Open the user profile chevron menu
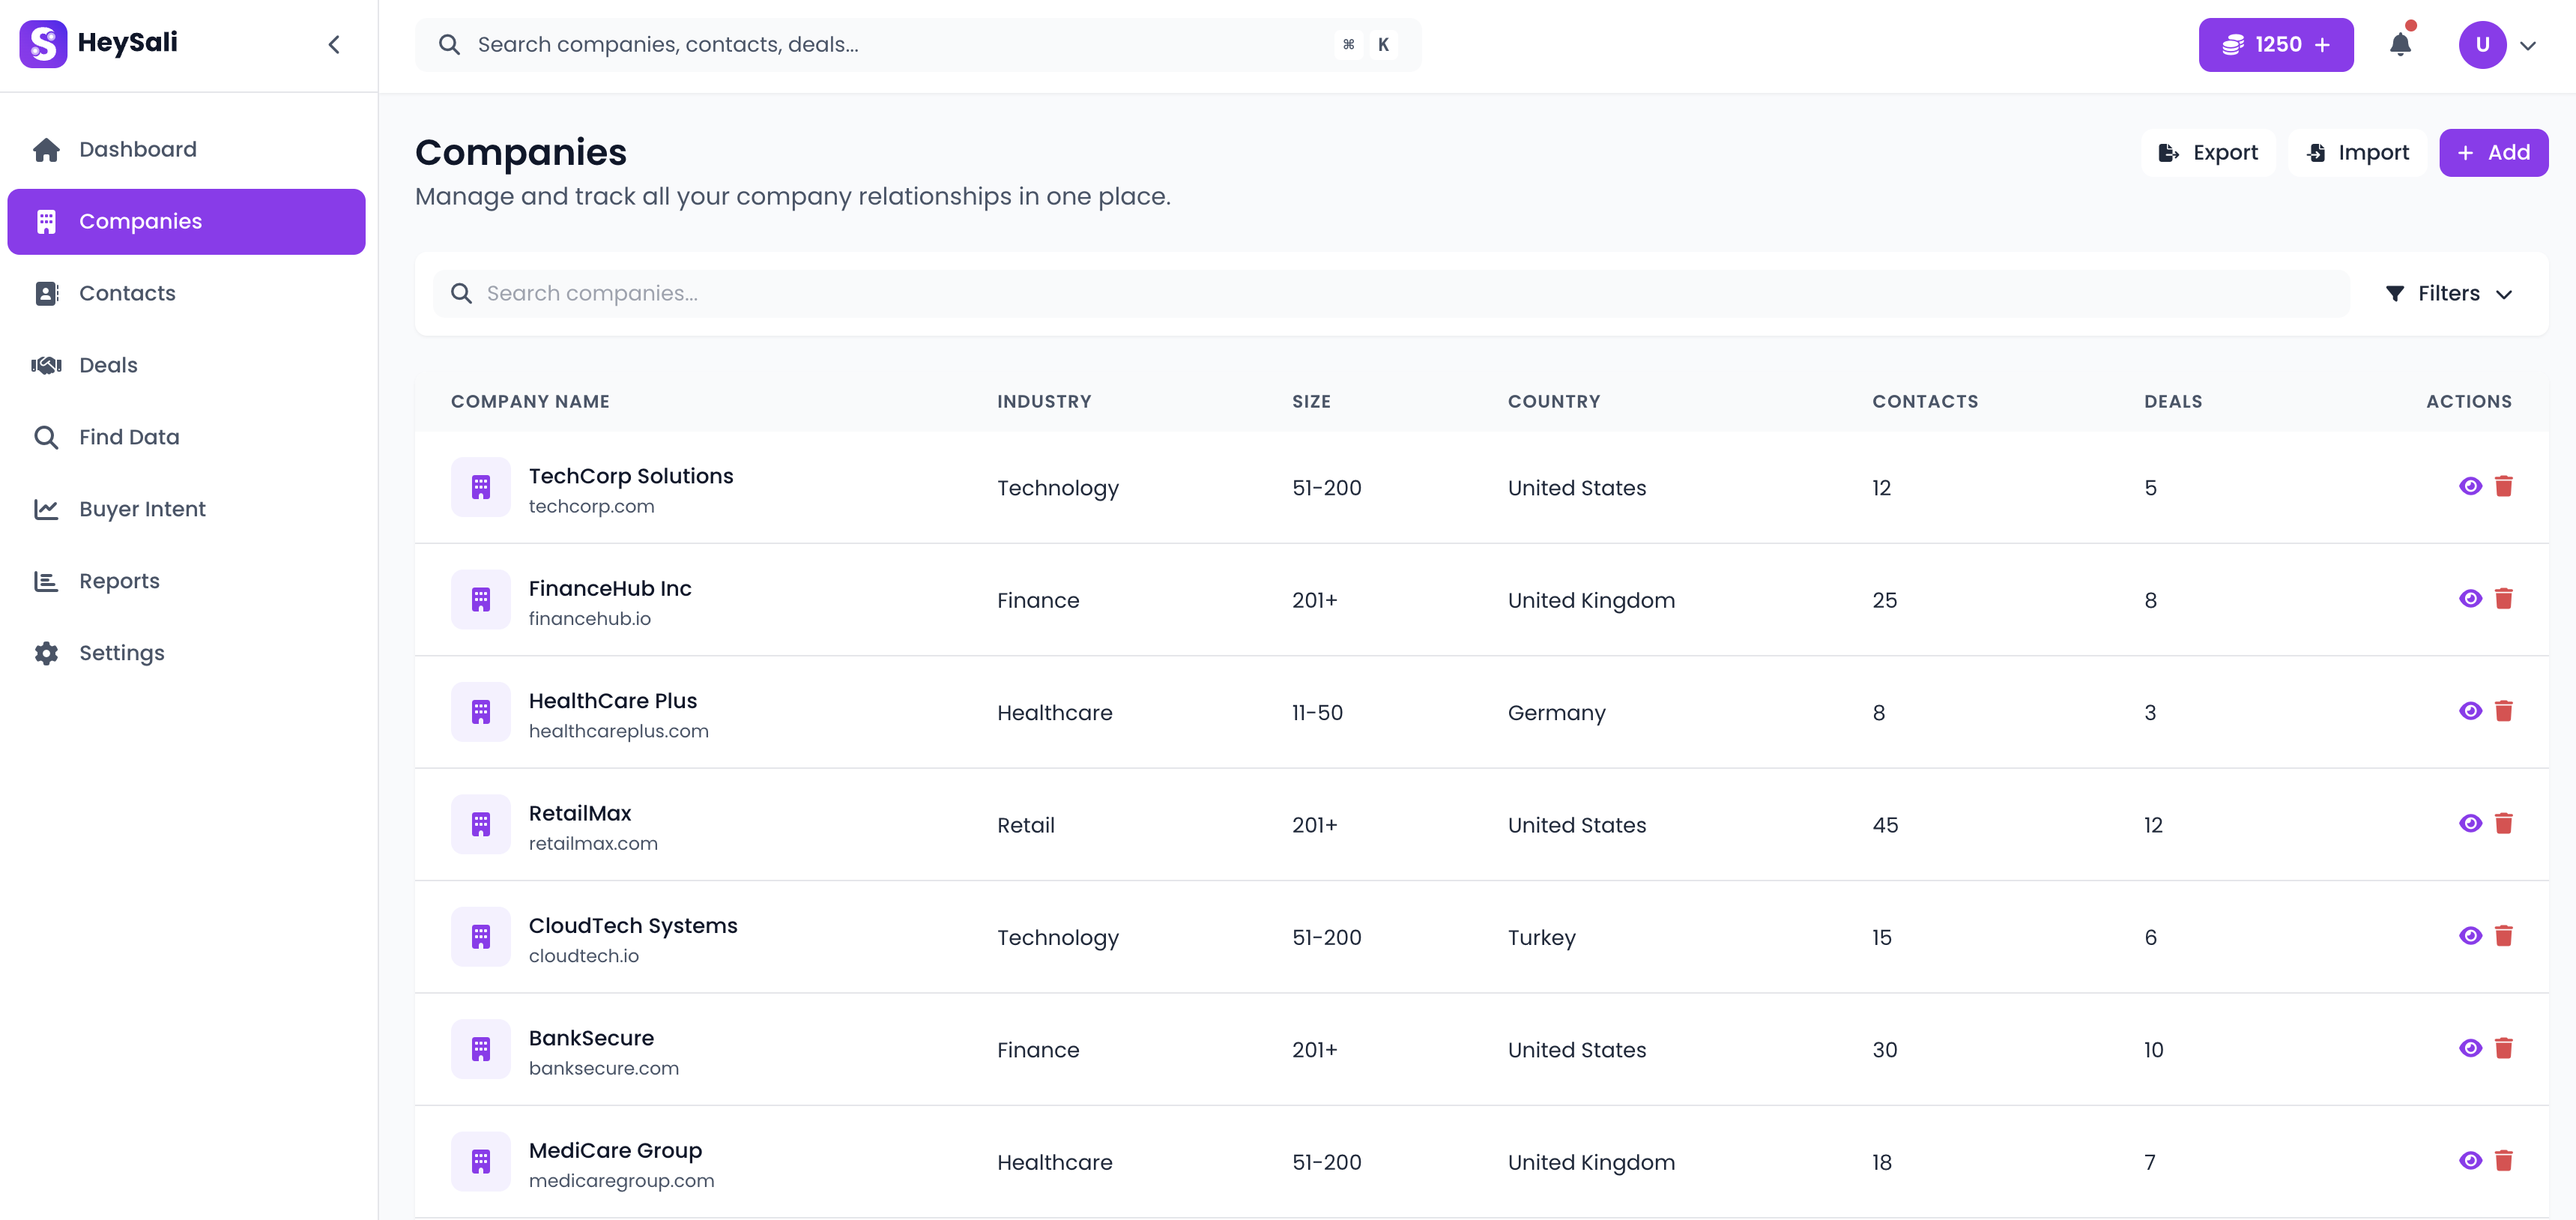2576x1220 pixels. click(x=2531, y=44)
